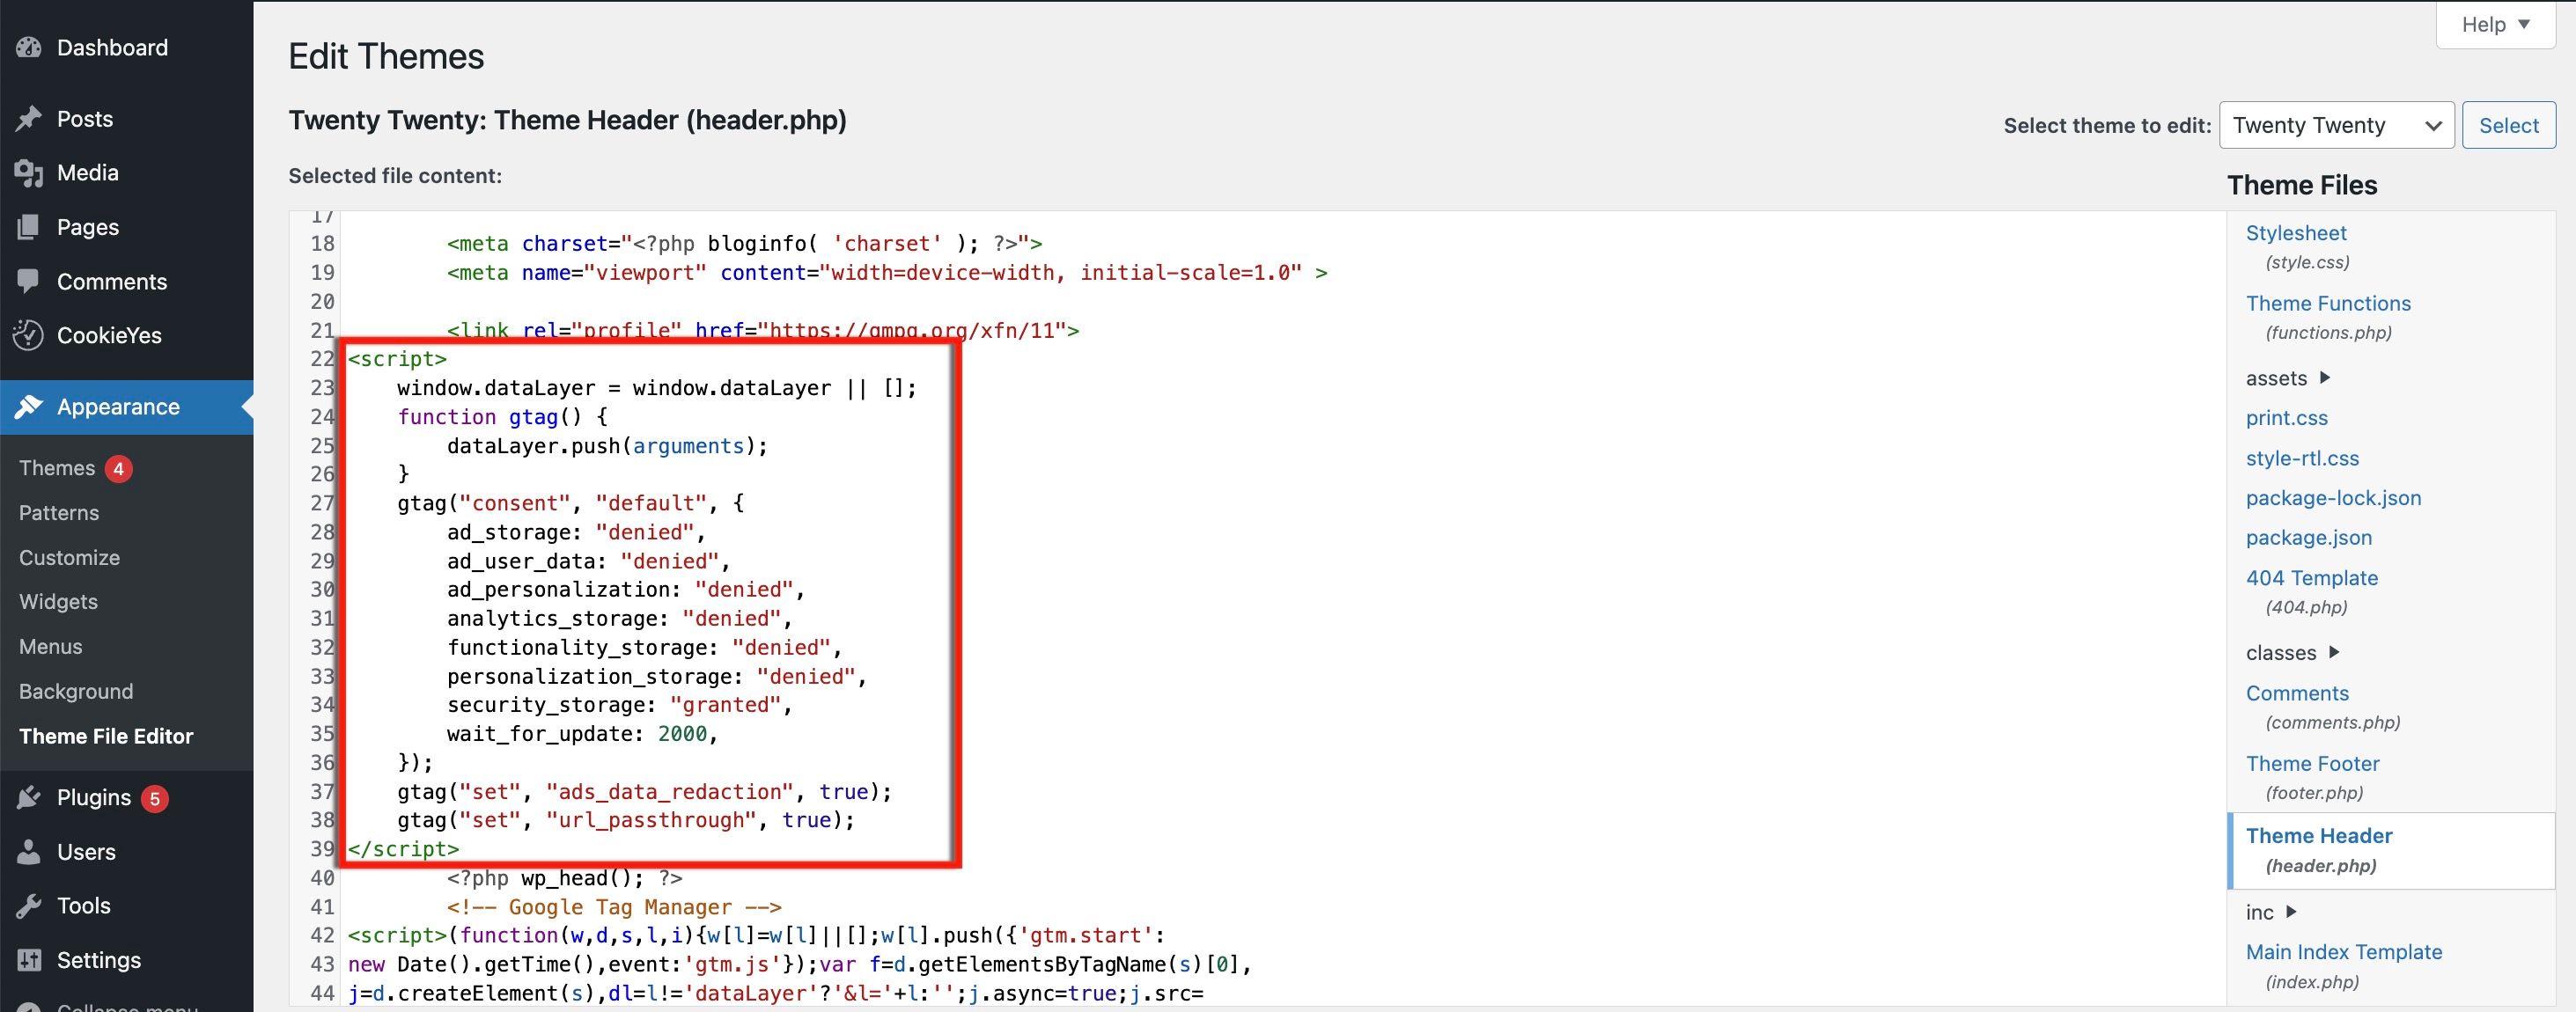Open the style-rtl.css file
This screenshot has width=2576, height=1012.
pos(2302,458)
